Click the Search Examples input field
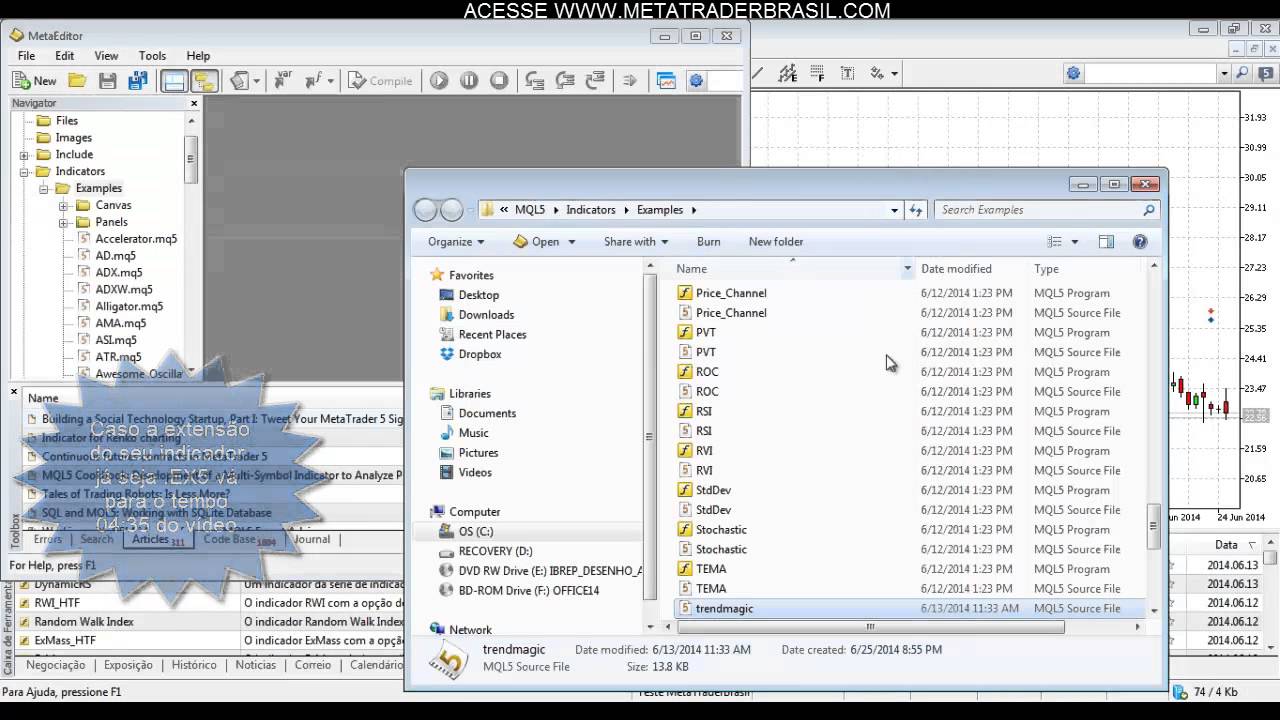 tap(1046, 210)
